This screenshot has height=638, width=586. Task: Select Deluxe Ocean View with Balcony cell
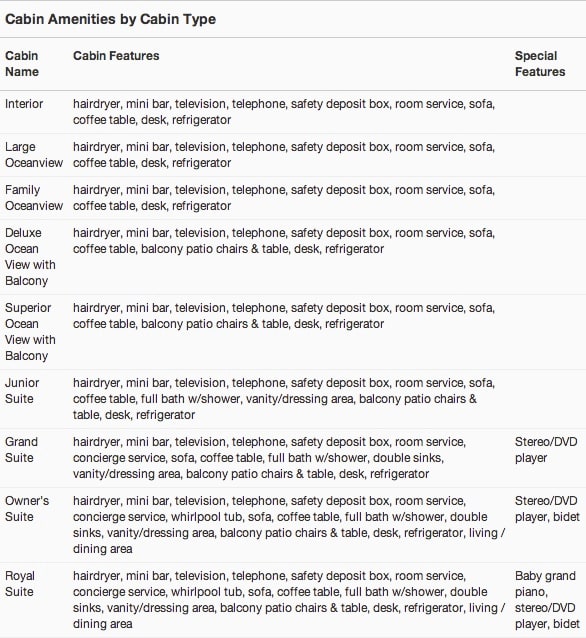tap(30, 257)
